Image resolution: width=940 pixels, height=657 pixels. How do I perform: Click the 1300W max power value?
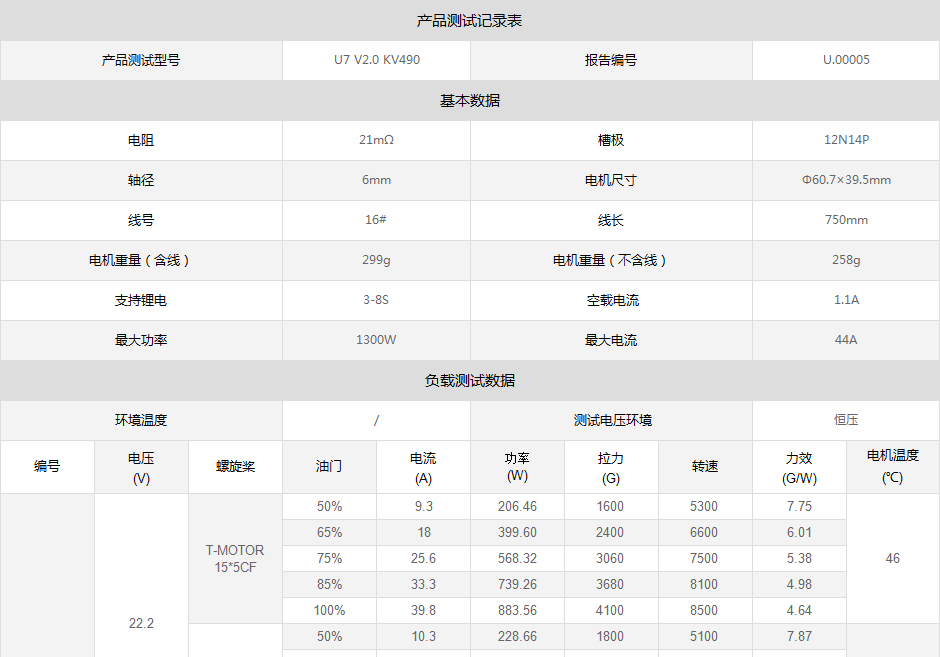376,340
